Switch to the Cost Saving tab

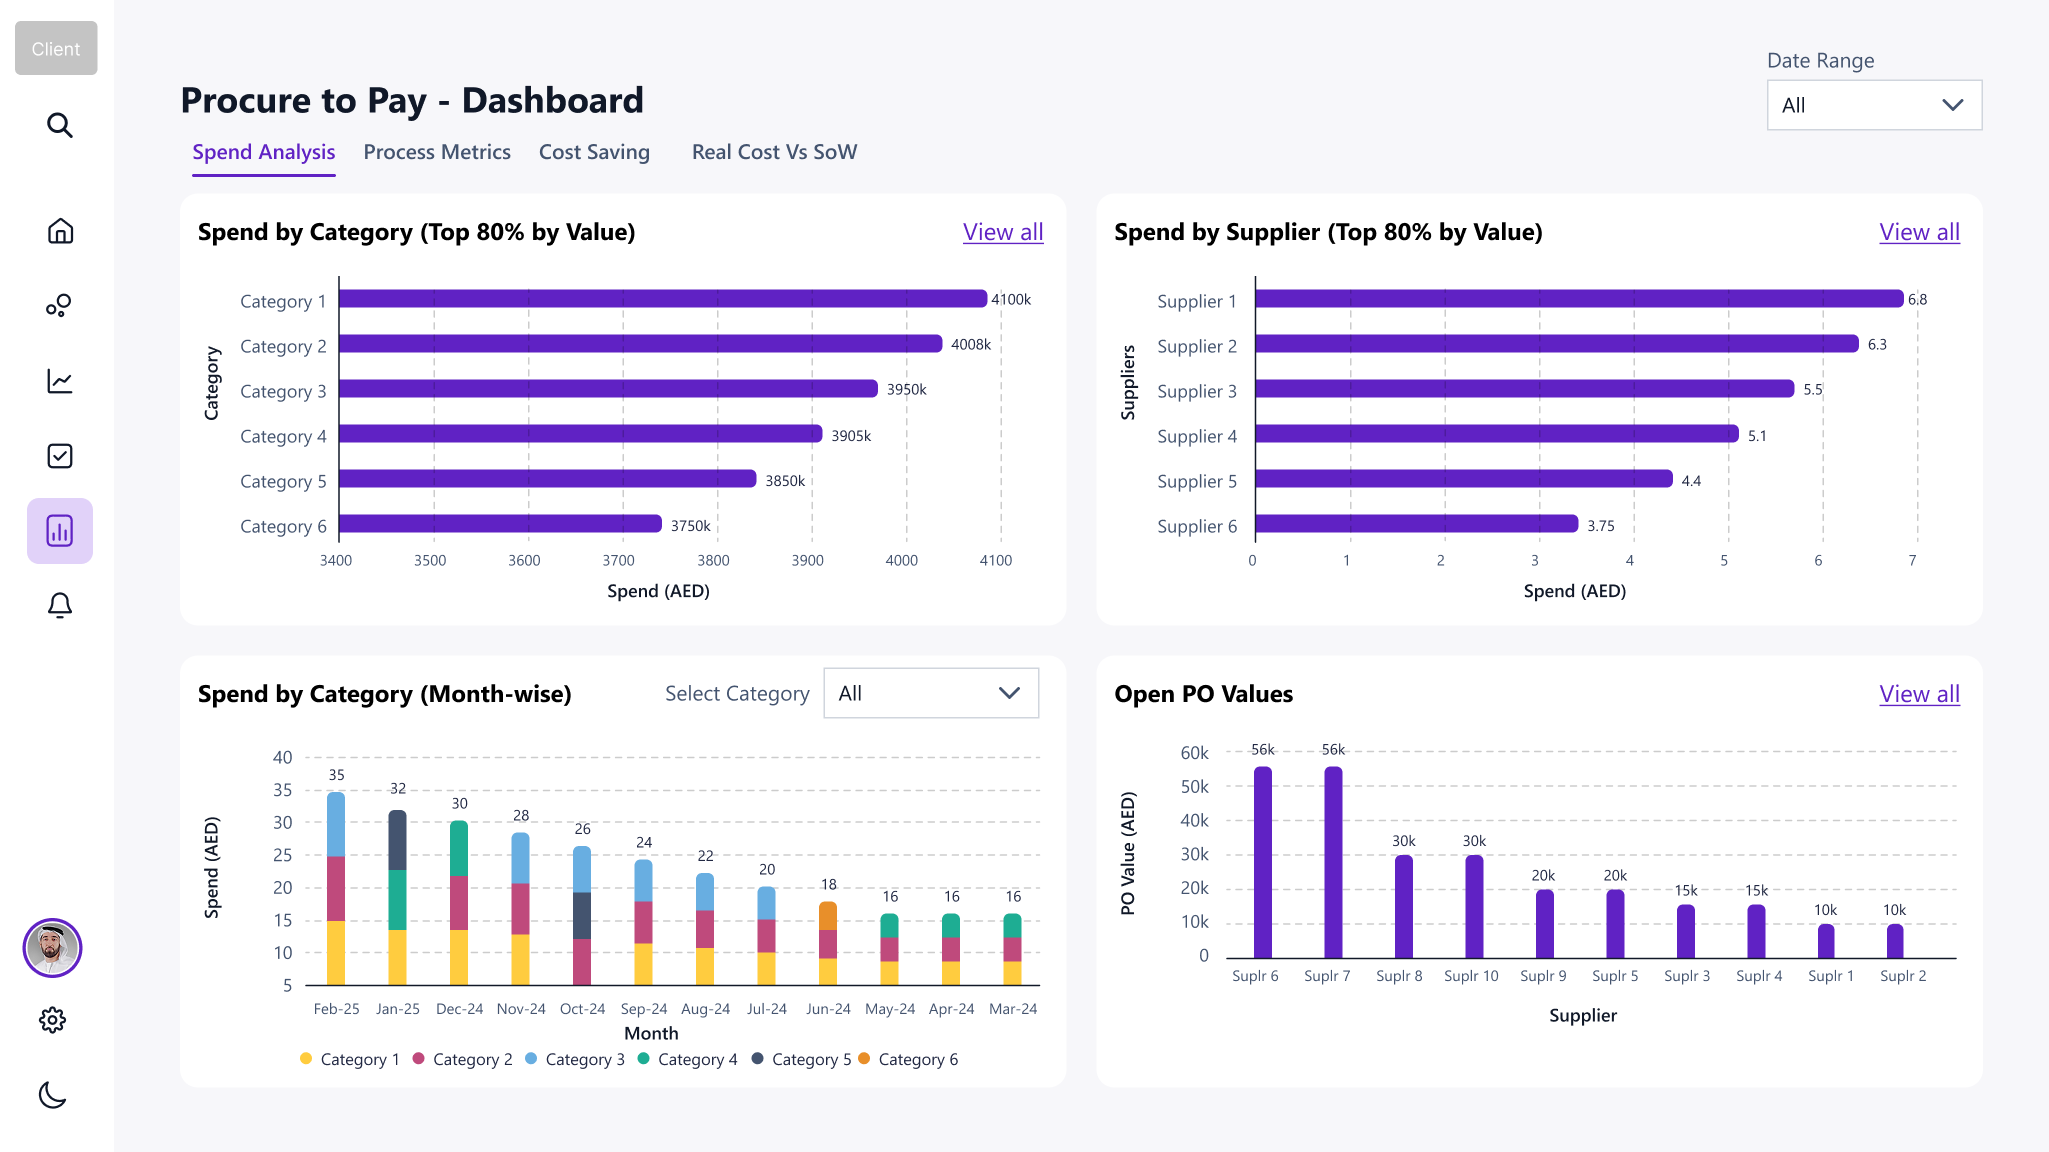pyautogui.click(x=594, y=152)
